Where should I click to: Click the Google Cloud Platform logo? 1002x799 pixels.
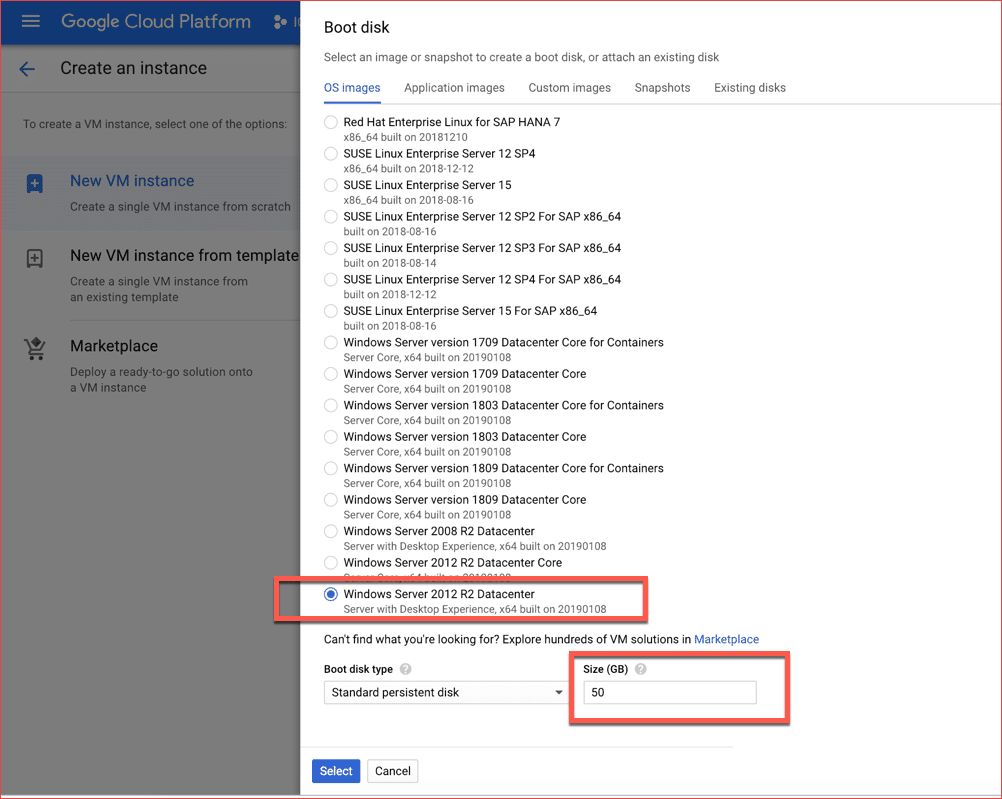[155, 21]
